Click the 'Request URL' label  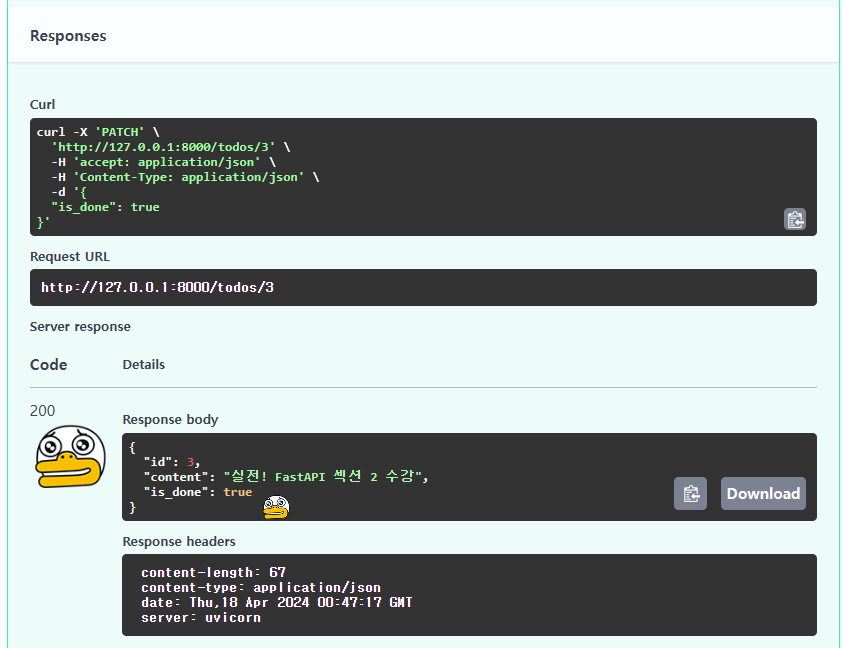tap(70, 257)
